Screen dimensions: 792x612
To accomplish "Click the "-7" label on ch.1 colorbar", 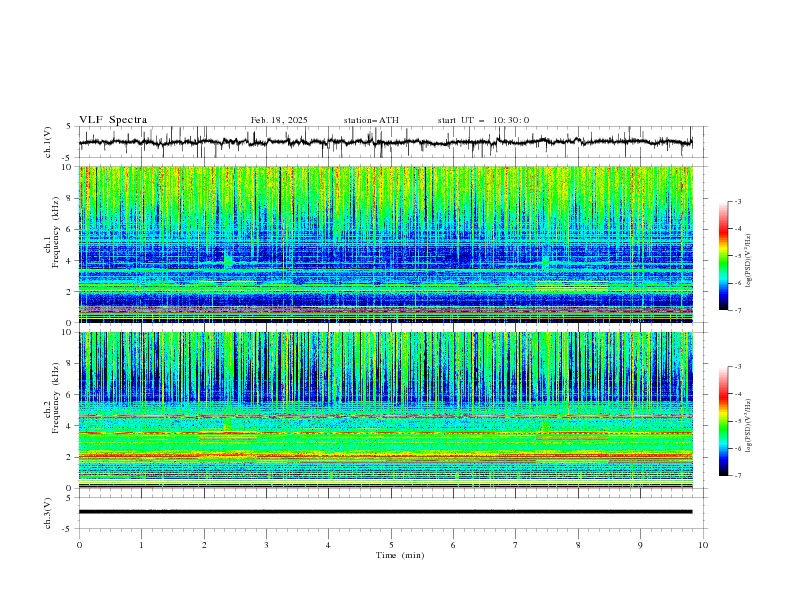I will click(x=738, y=310).
